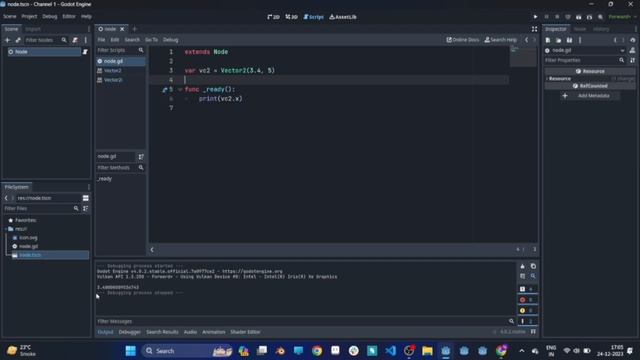Viewport: 640px width, 360px height.
Task: Open FileSystem dock options menu
Action: 89,187
